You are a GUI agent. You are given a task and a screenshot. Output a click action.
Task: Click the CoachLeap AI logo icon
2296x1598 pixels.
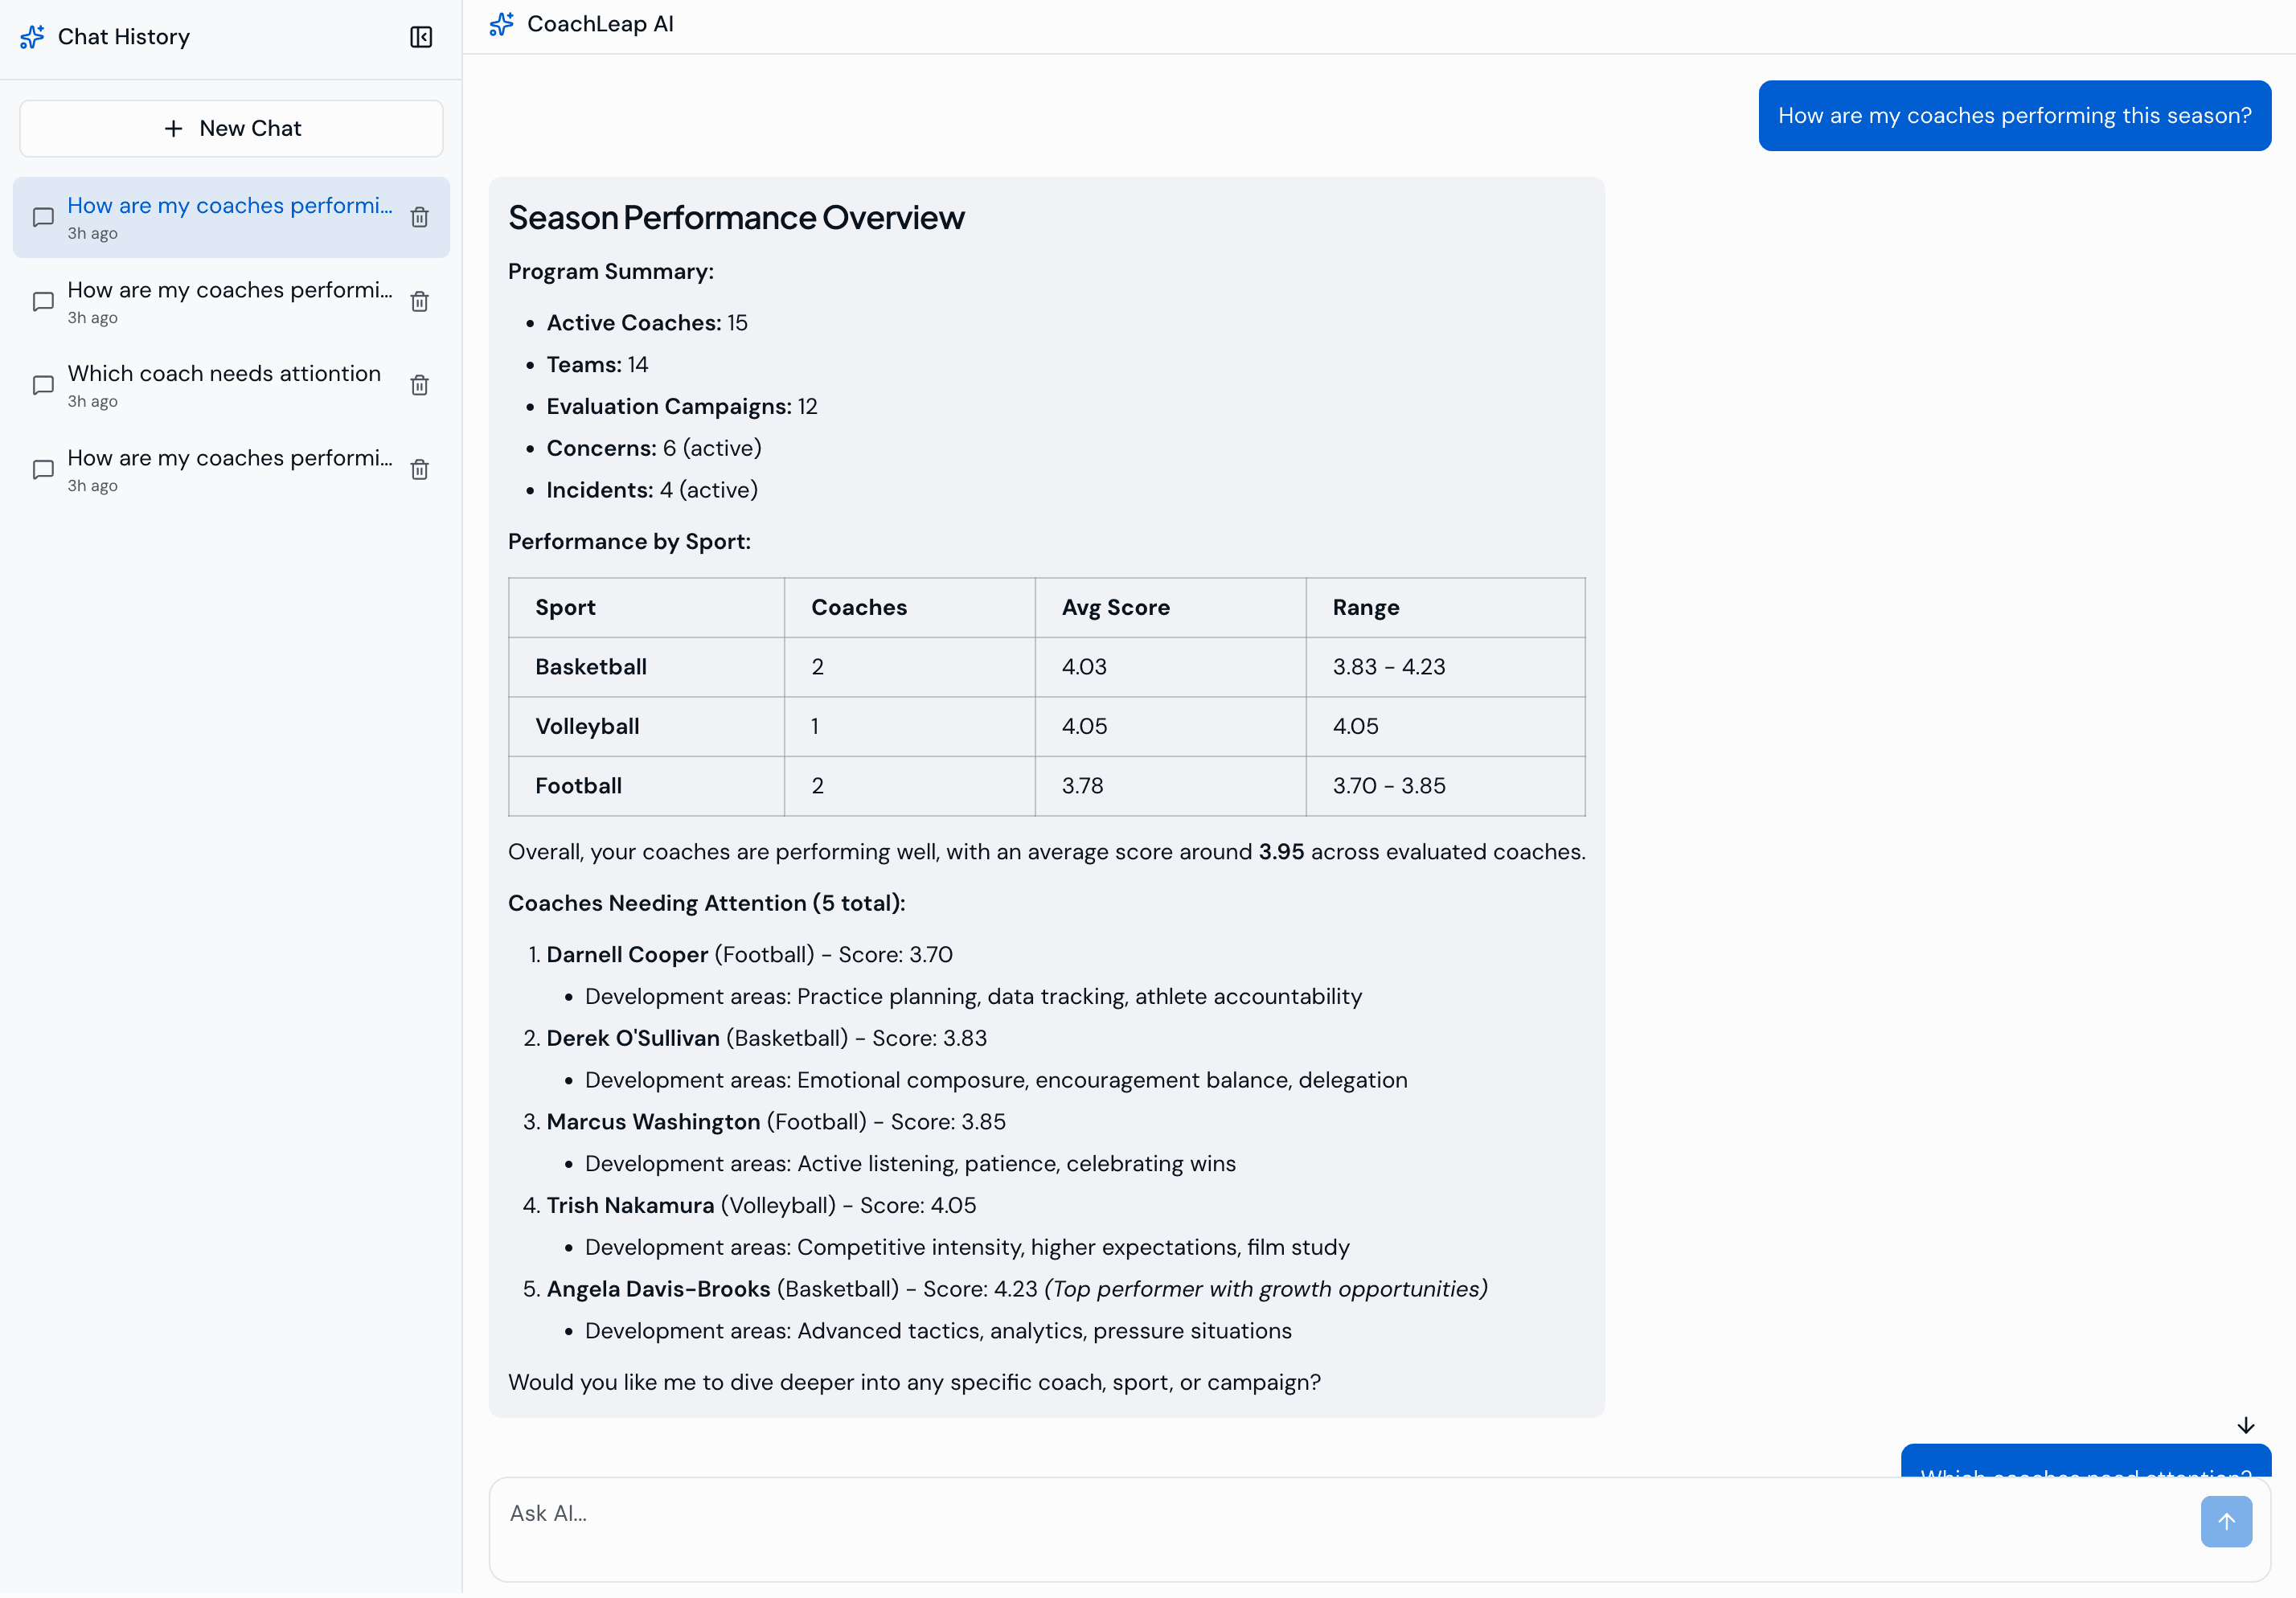pos(501,24)
